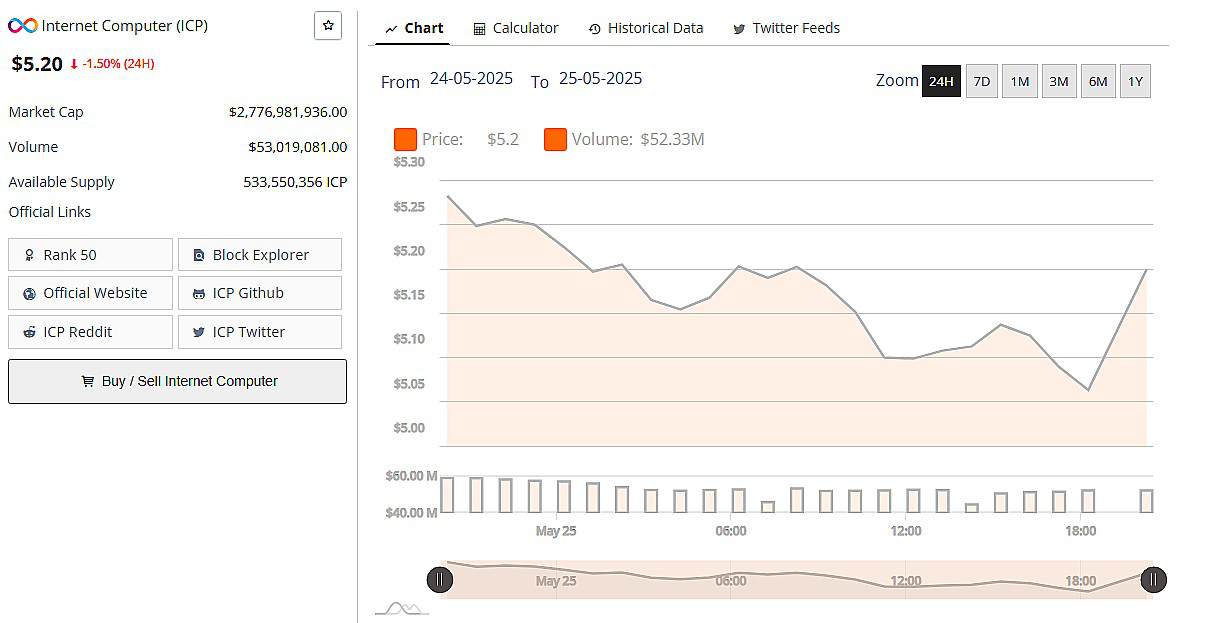Click the last volume bar on the right

1146,501
